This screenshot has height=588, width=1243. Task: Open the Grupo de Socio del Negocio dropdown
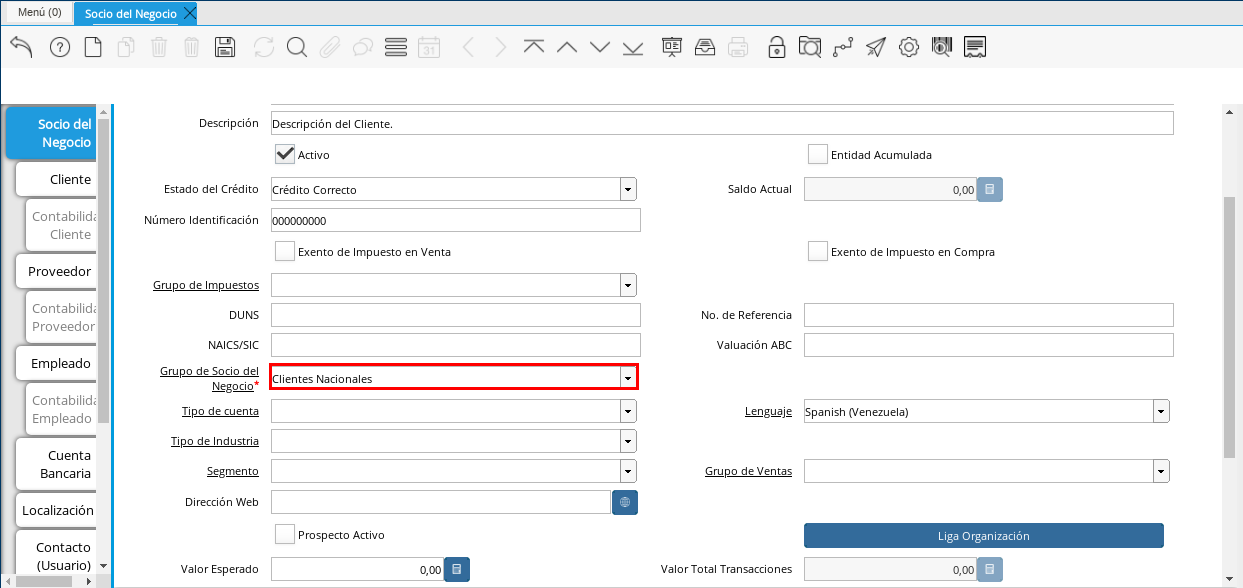tap(627, 378)
